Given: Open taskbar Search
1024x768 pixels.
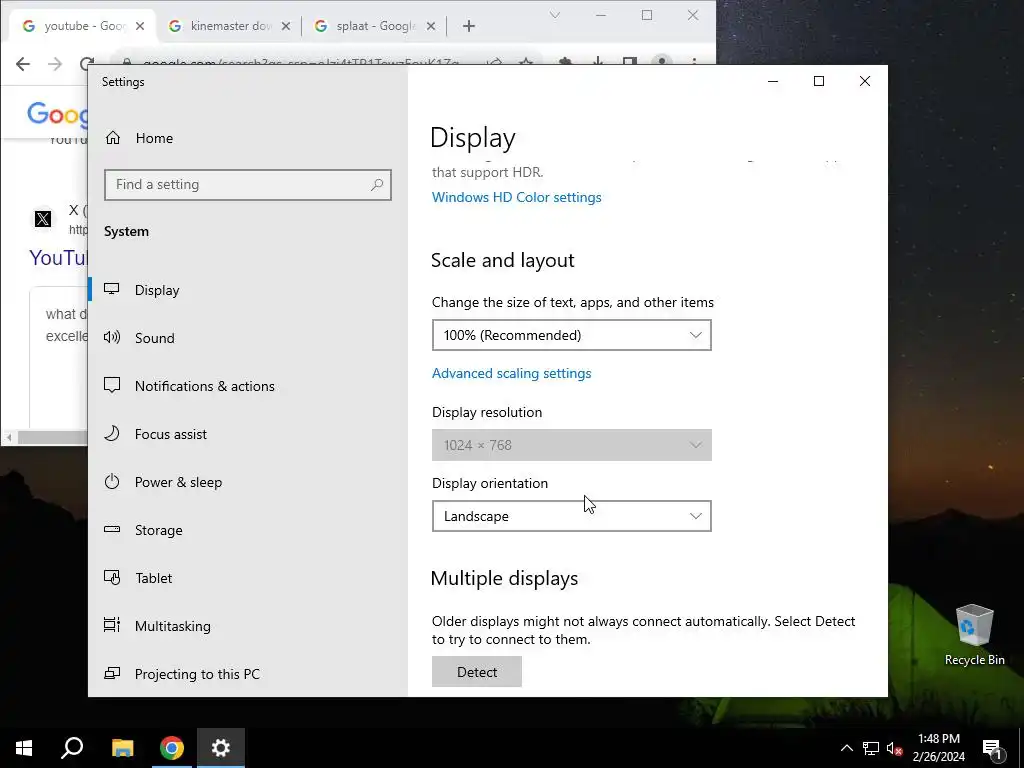Looking at the screenshot, I should [72, 748].
